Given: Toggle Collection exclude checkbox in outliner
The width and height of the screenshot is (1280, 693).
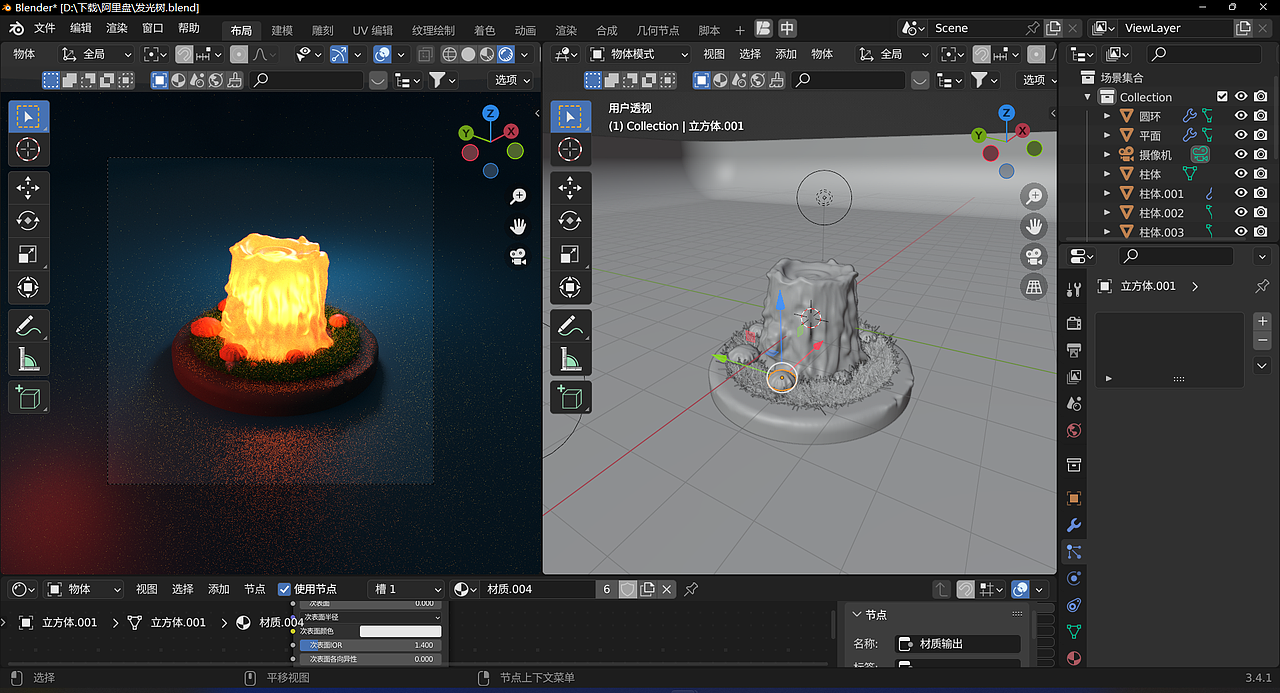Looking at the screenshot, I should [1222, 97].
